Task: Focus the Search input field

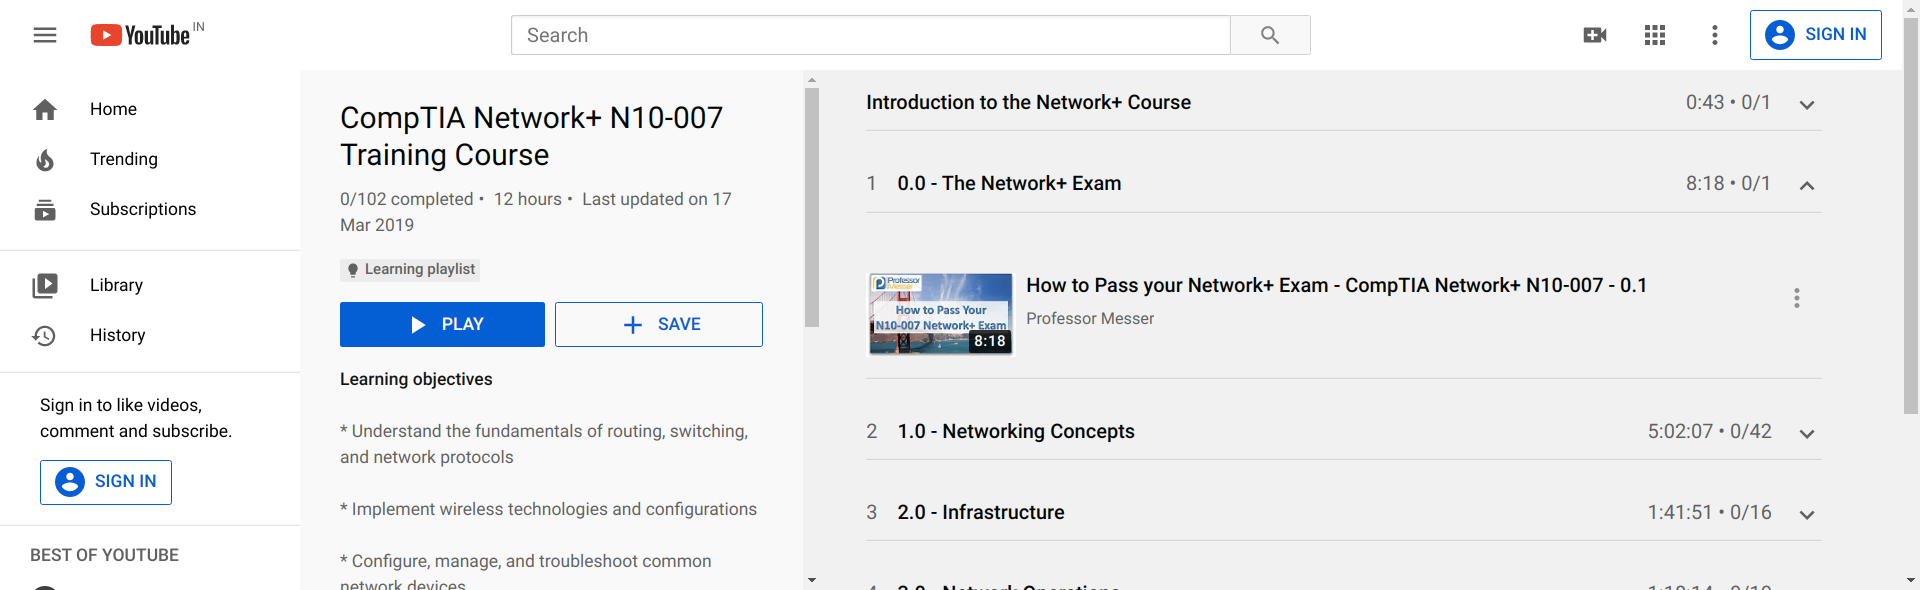Action: click(x=870, y=35)
